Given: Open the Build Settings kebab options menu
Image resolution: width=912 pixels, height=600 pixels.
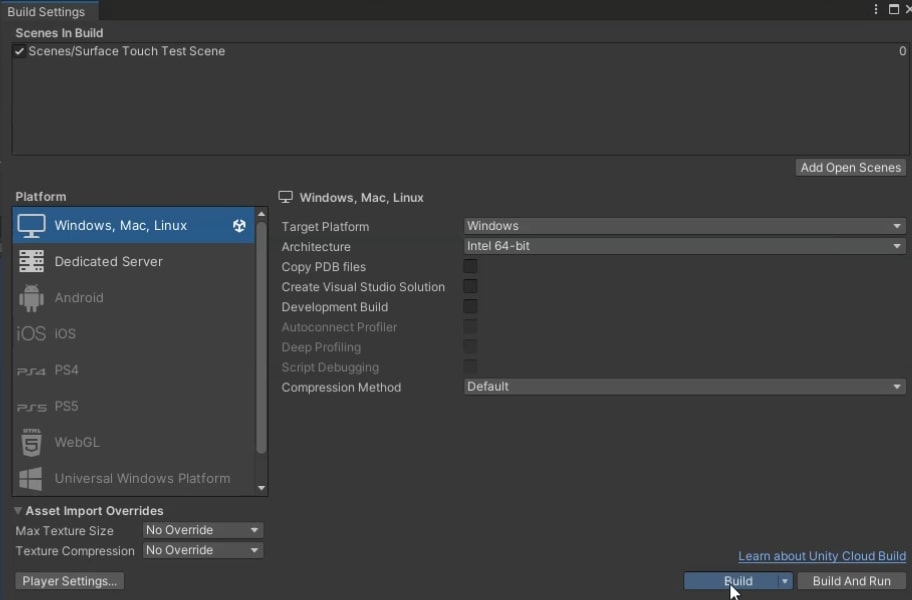Looking at the screenshot, I should pos(875,9).
